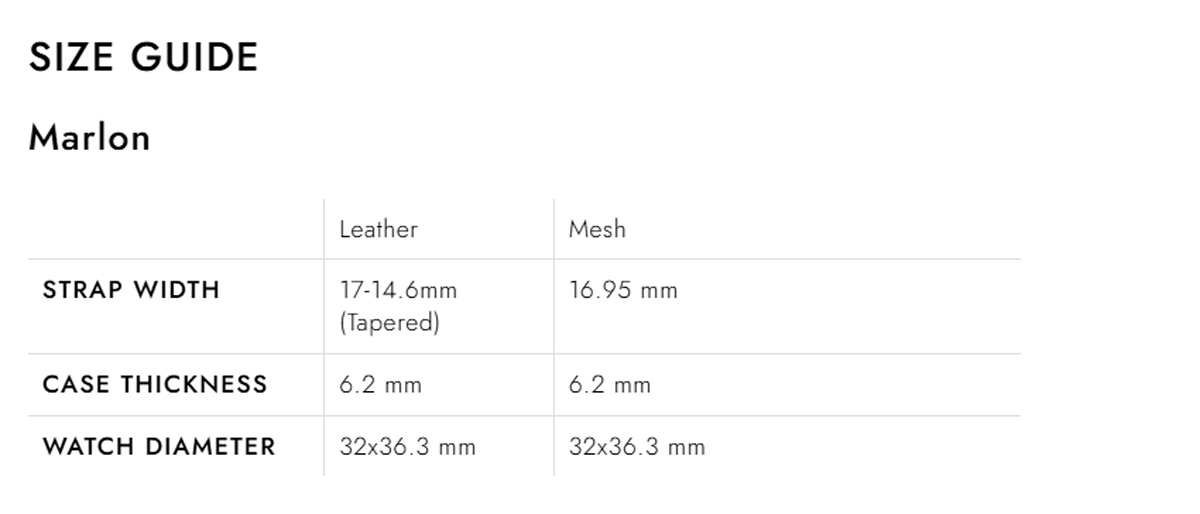Screen dimensions: 1200x514
Task: Click the leather case thickness 6.2 mm
Action: click(380, 385)
